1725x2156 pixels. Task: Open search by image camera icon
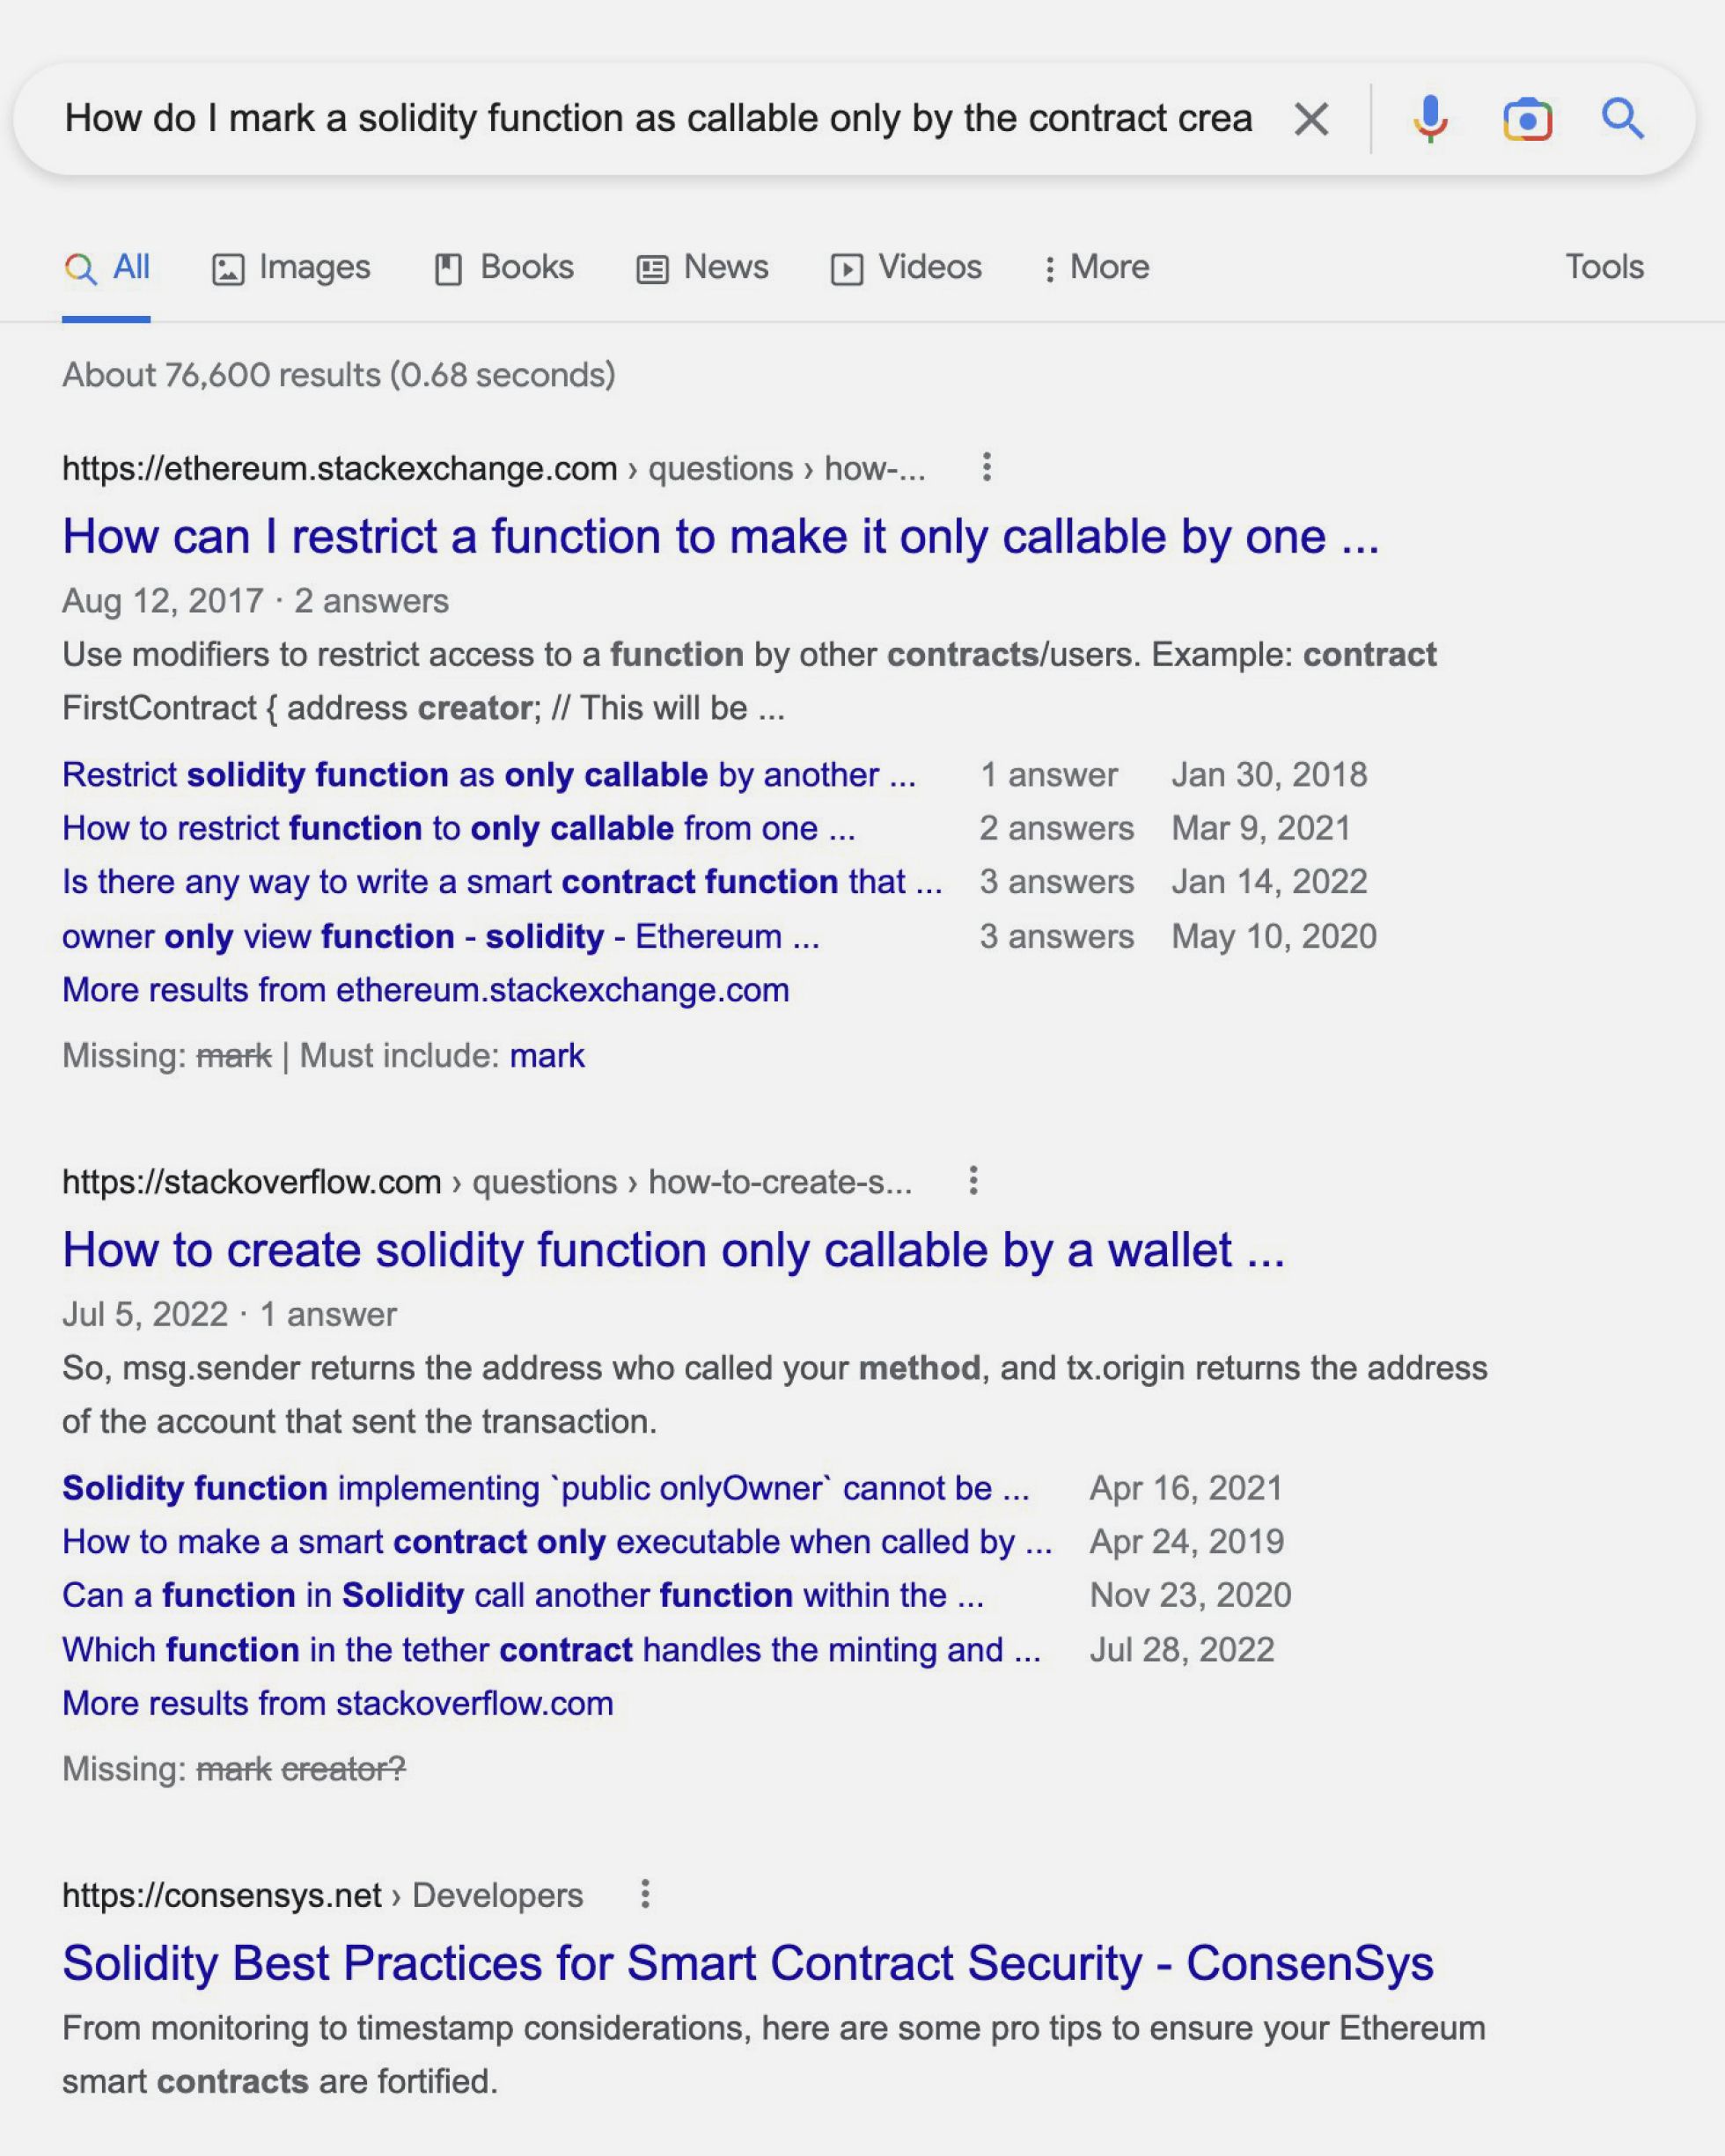pos(1527,119)
